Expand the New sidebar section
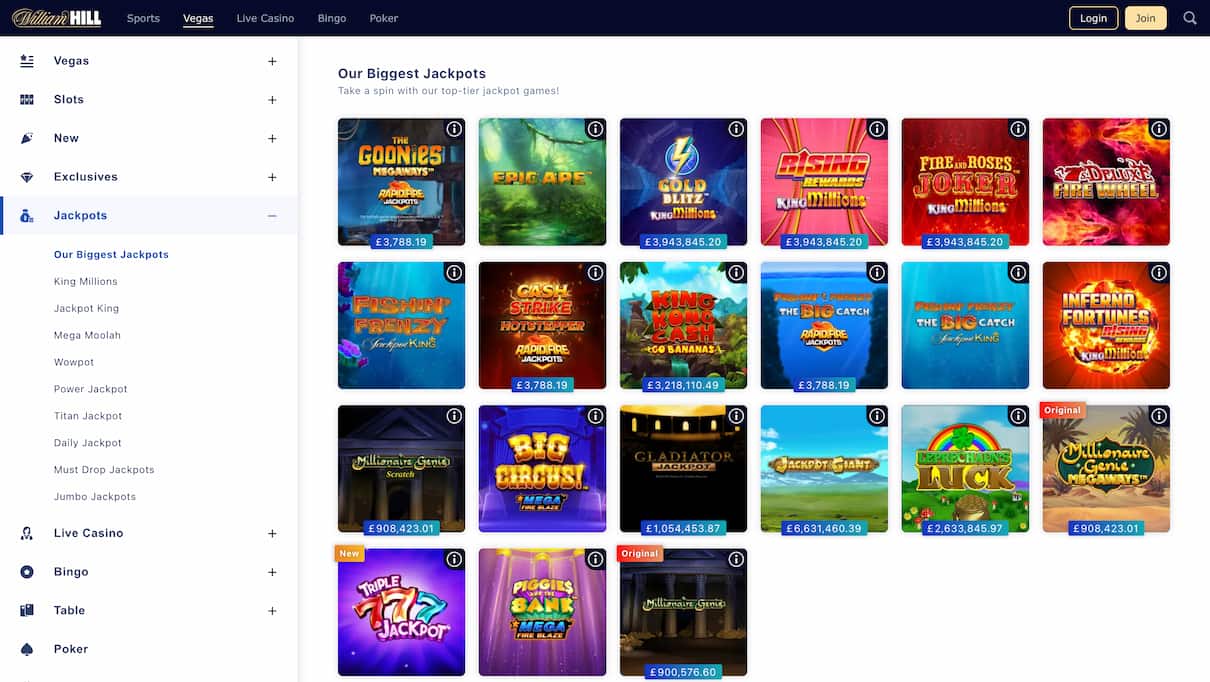1210x682 pixels. click(x=272, y=138)
